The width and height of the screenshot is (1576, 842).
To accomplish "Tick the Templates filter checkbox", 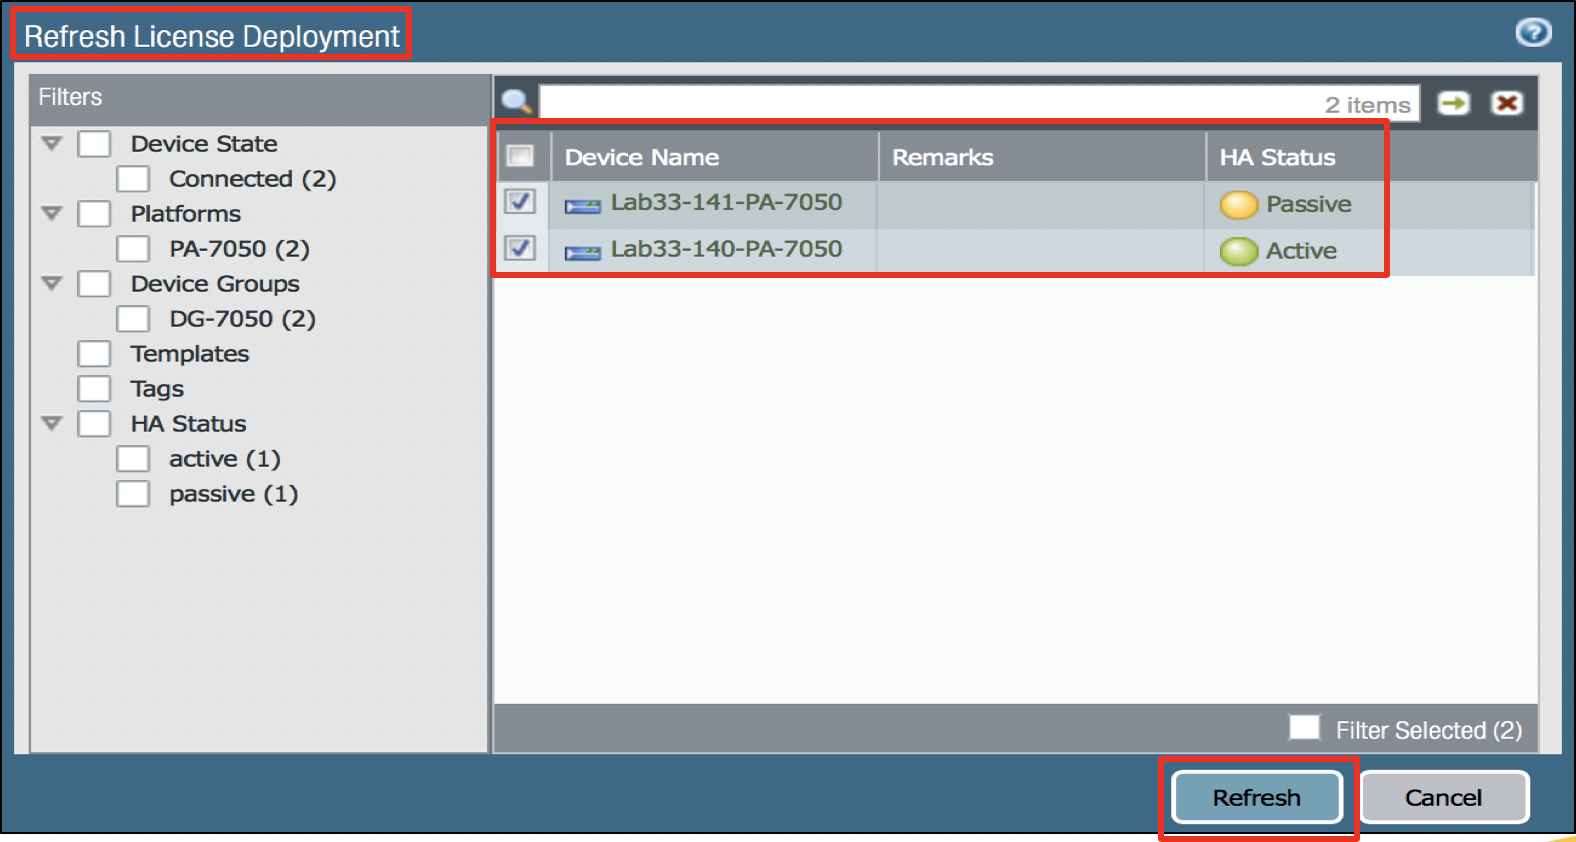I will (94, 354).
